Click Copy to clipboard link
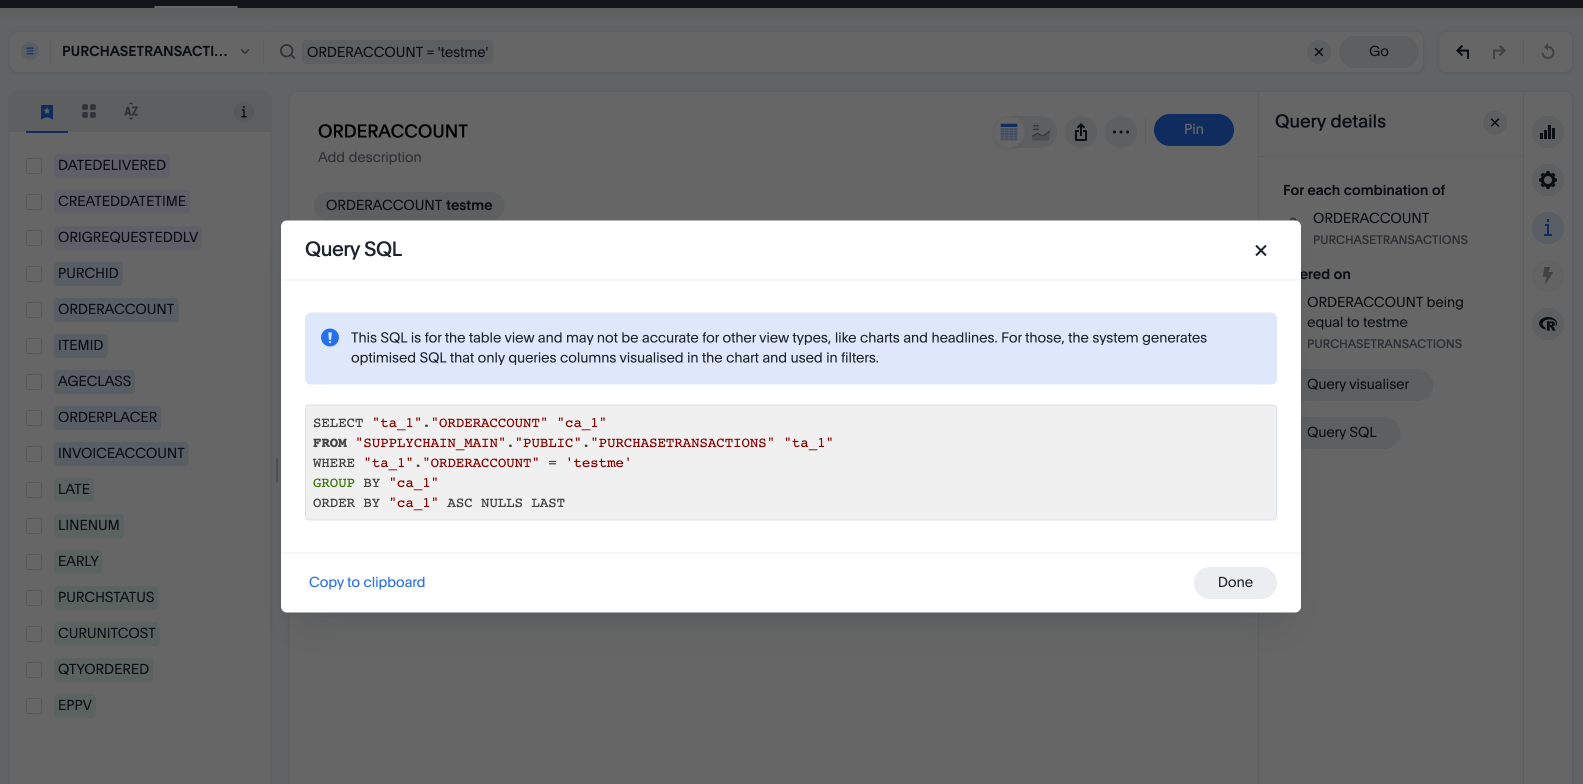1583x784 pixels. point(367,582)
